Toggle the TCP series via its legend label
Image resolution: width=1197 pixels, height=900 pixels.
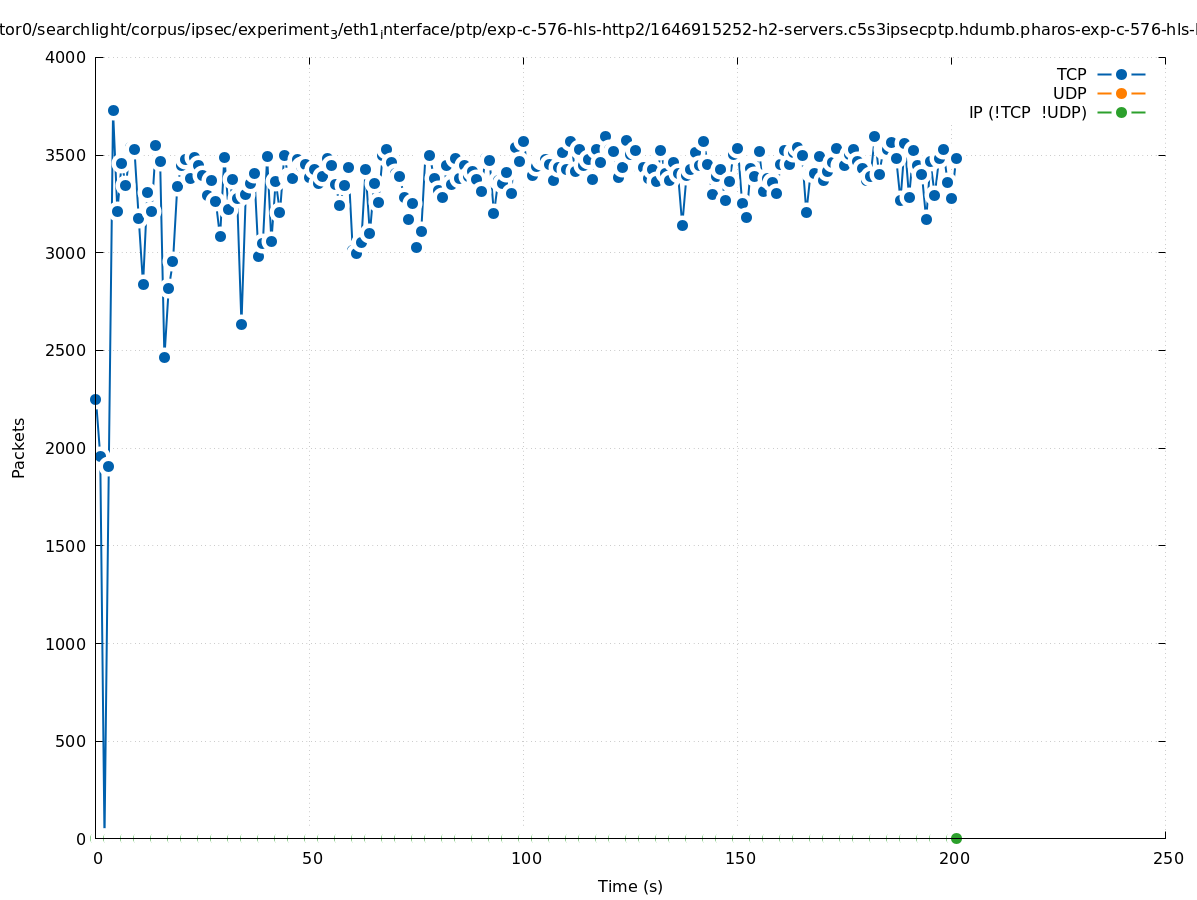[x=1071, y=74]
